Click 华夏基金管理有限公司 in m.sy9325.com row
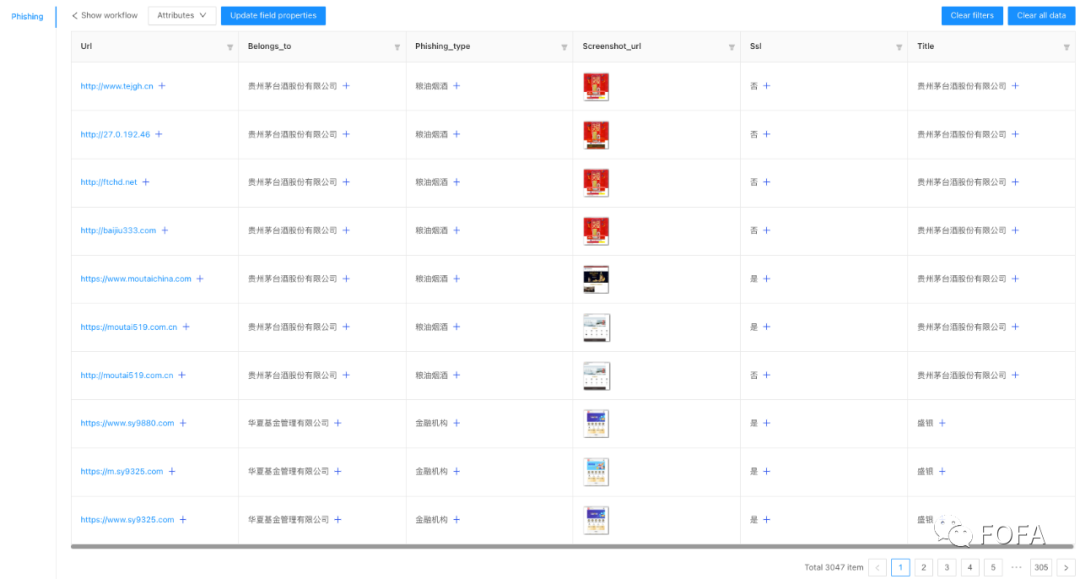The height and width of the screenshot is (579, 1080). 288,472
